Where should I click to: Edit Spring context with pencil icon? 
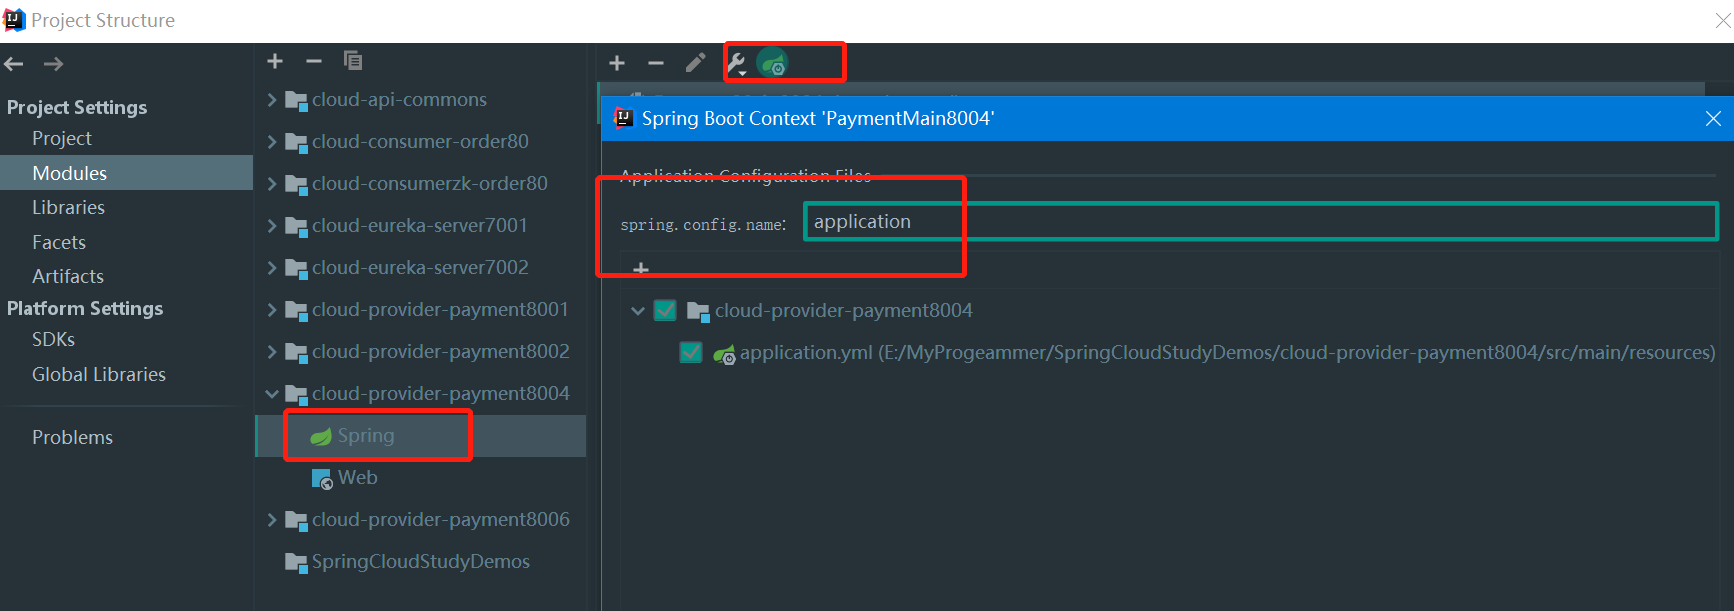point(695,63)
